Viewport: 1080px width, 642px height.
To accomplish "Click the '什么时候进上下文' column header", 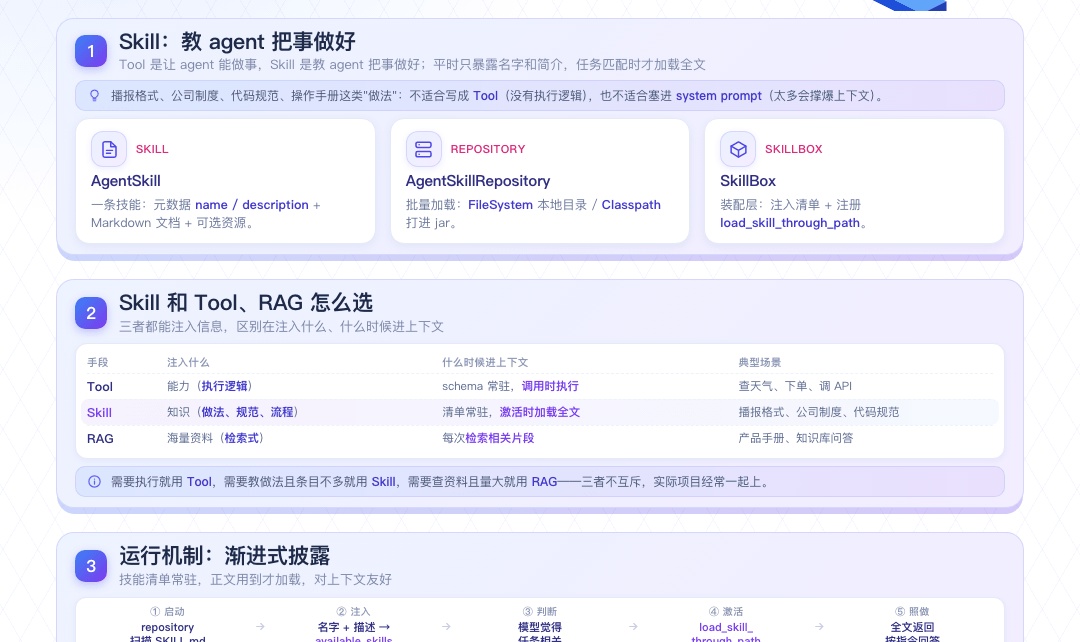I will [x=485, y=362].
